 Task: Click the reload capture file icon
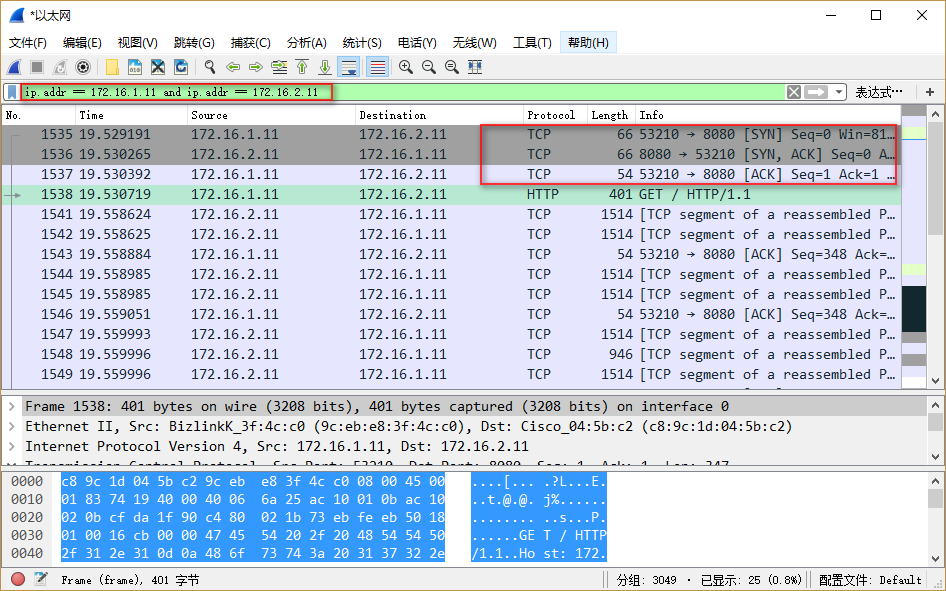(180, 67)
